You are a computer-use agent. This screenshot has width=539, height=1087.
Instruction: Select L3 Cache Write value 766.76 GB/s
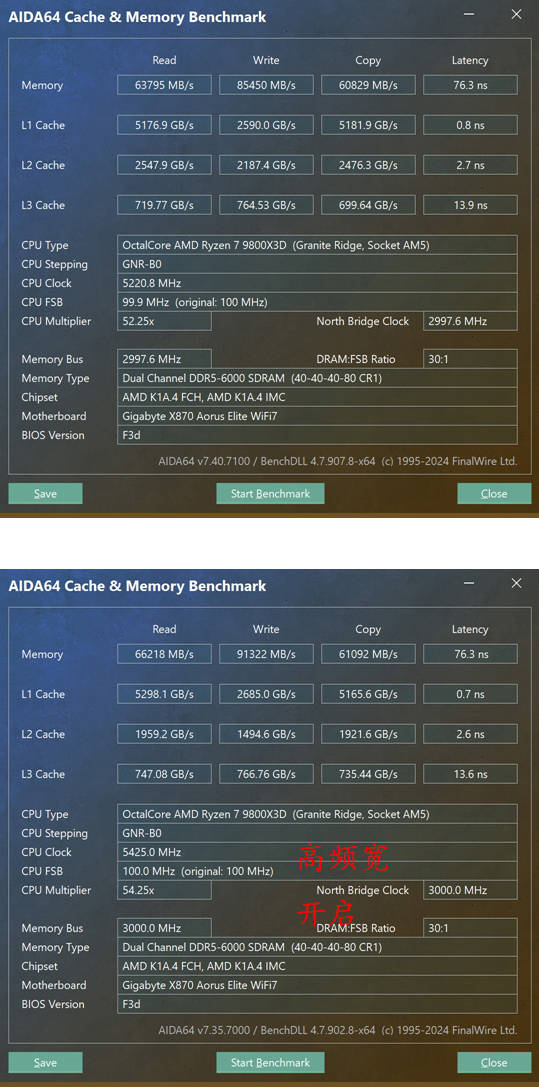pyautogui.click(x=266, y=774)
